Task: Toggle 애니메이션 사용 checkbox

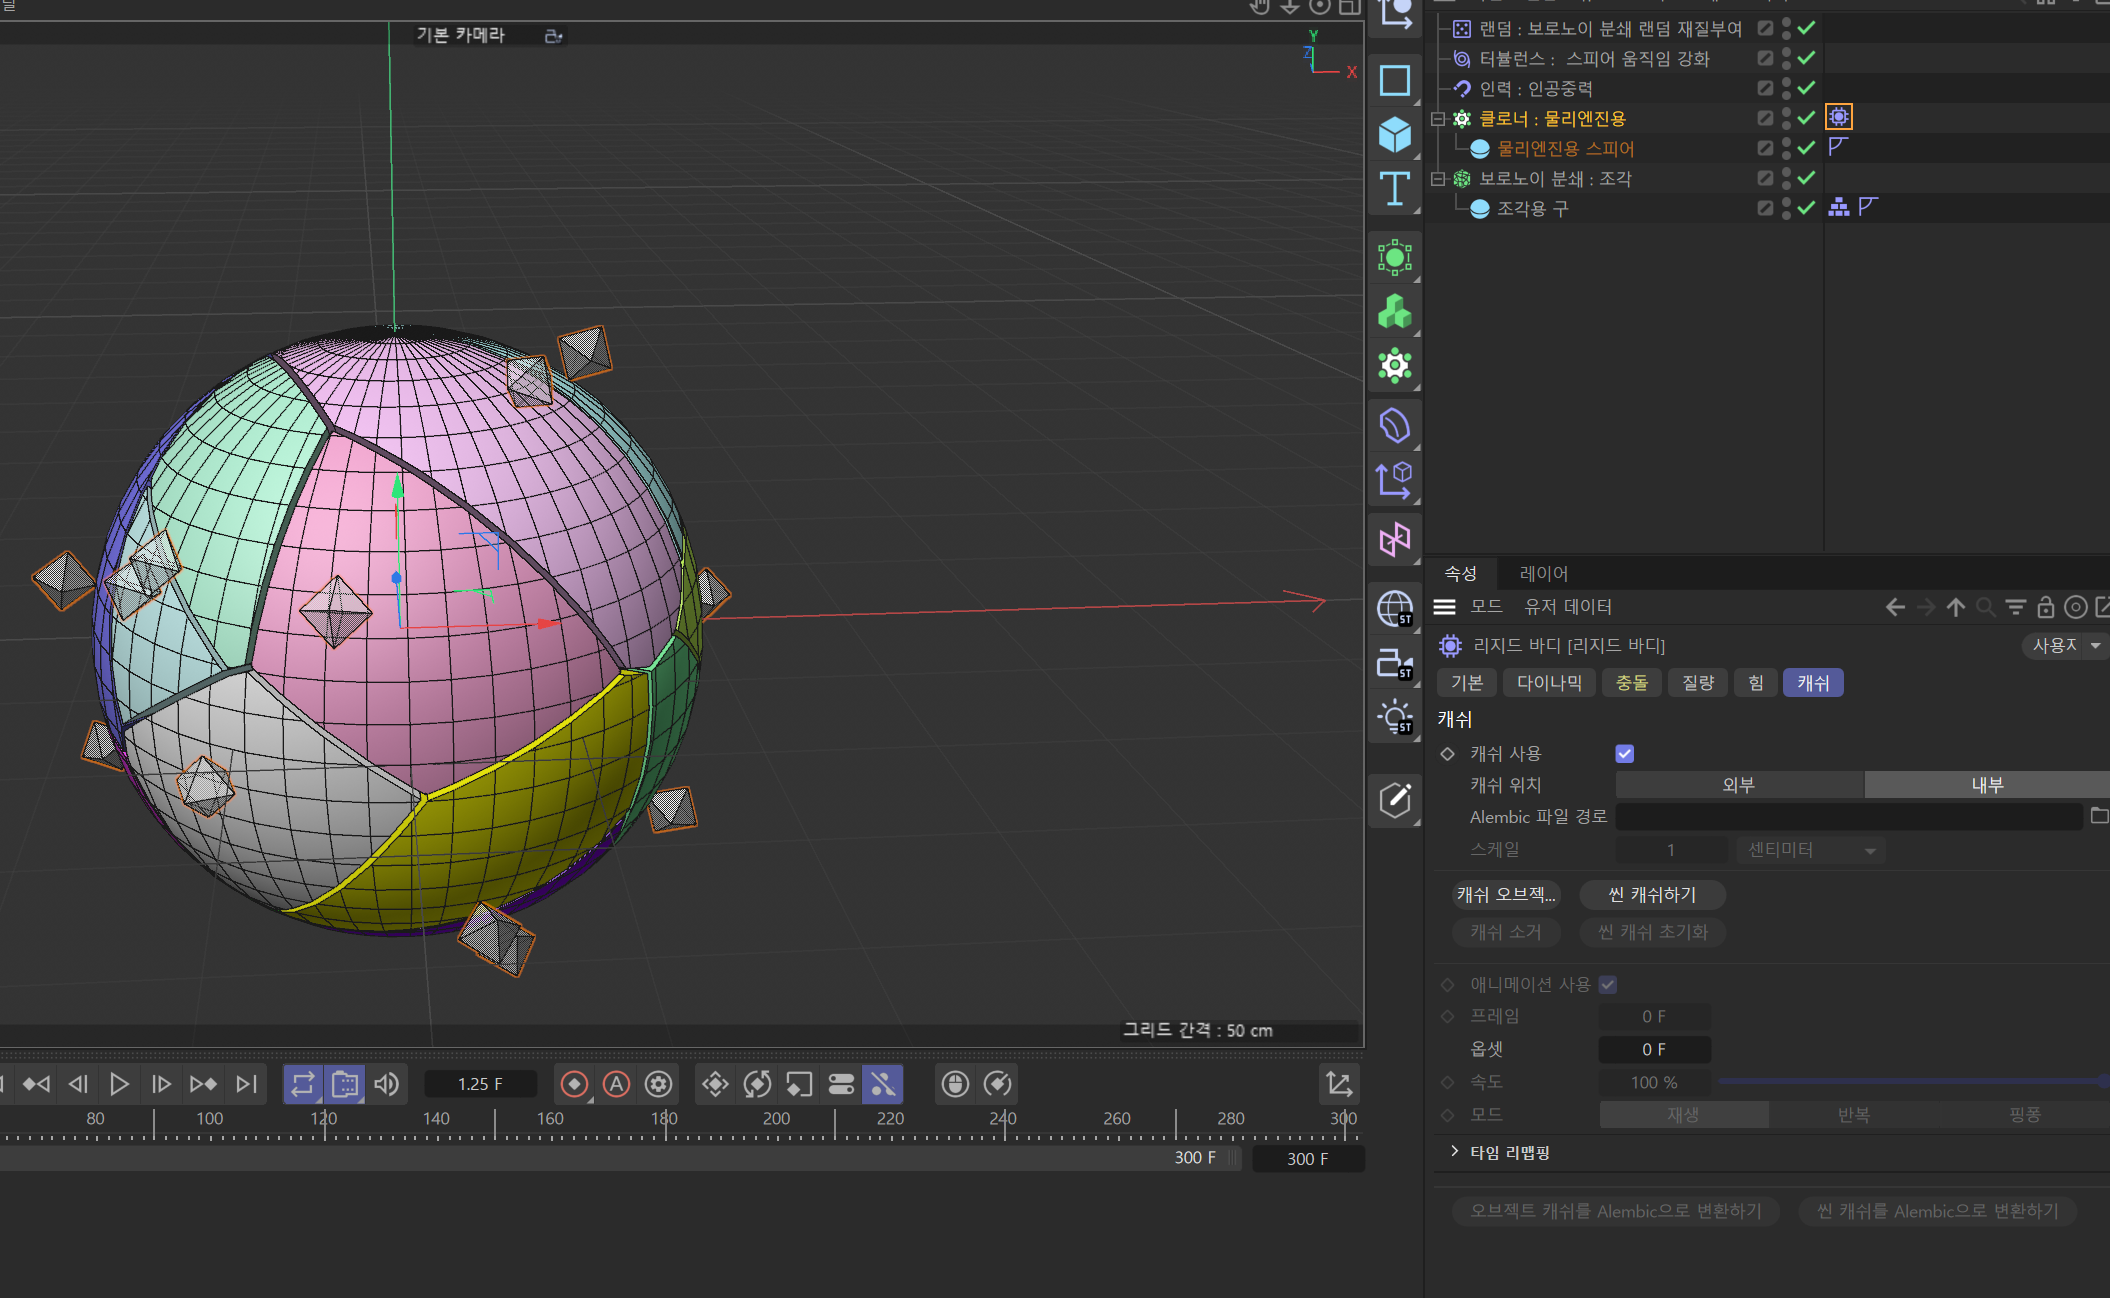Action: pyautogui.click(x=1607, y=985)
